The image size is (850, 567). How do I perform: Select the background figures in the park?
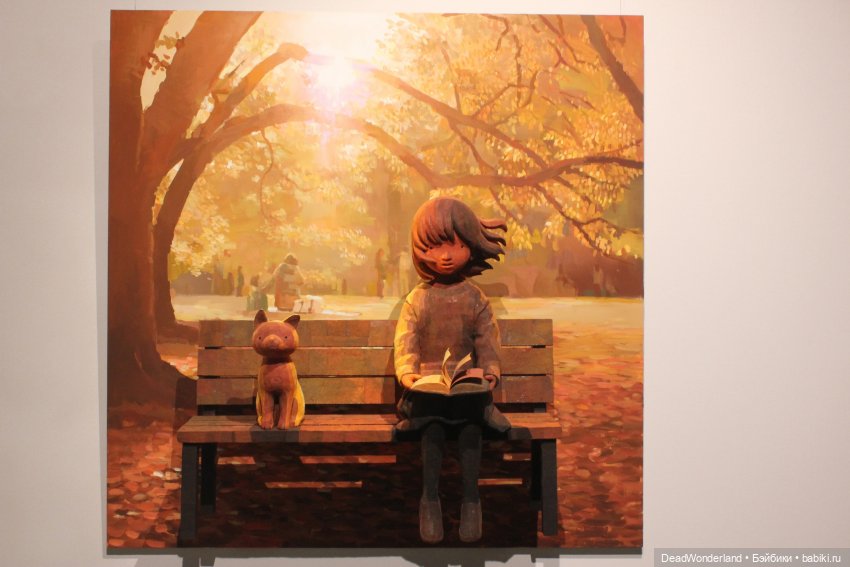285,283
